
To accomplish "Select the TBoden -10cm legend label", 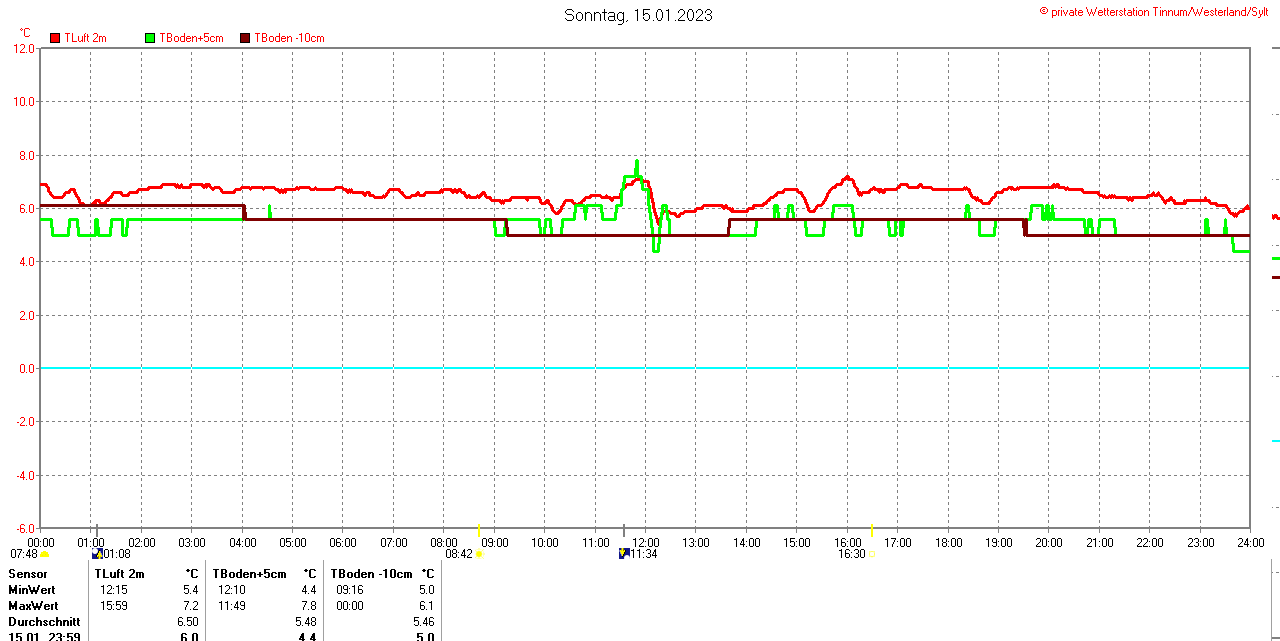I will 289,38.
